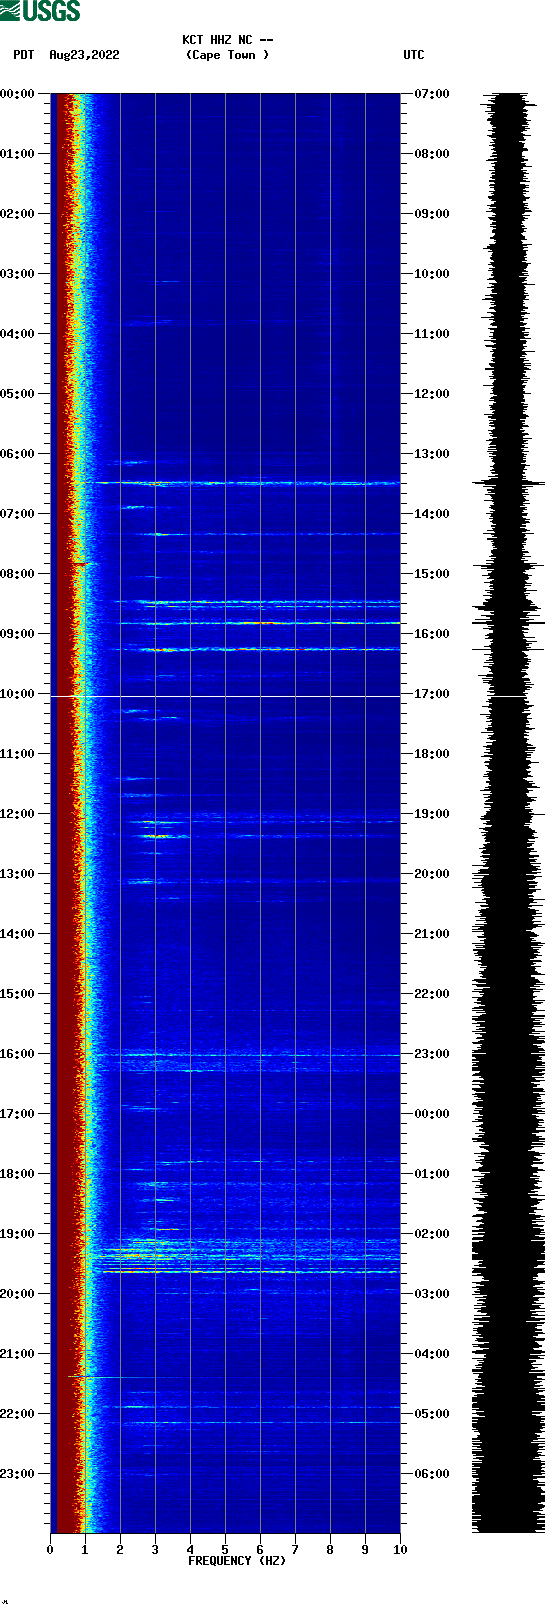Click the white horizontal line at 10:00 PDT
This screenshot has height=1613, width=552.
(x=225, y=696)
